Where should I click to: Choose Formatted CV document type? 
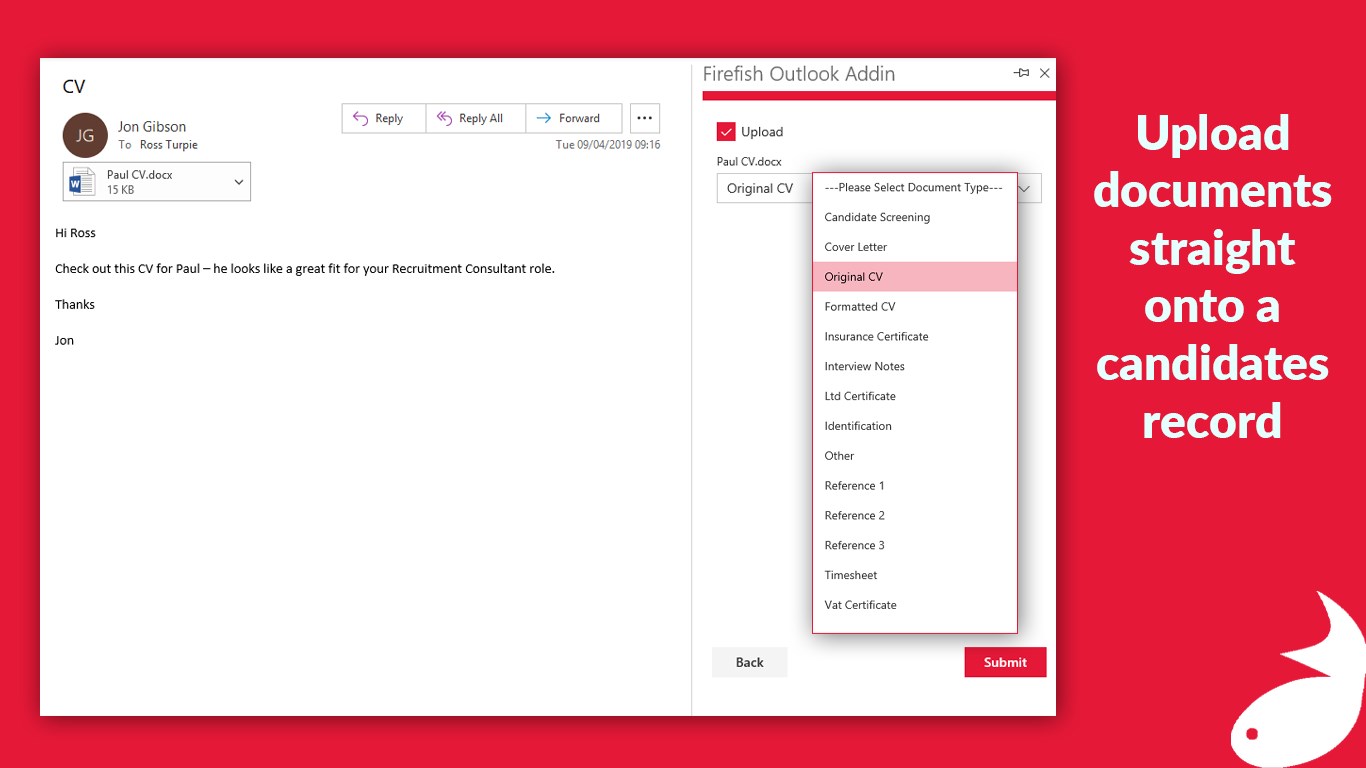click(915, 307)
